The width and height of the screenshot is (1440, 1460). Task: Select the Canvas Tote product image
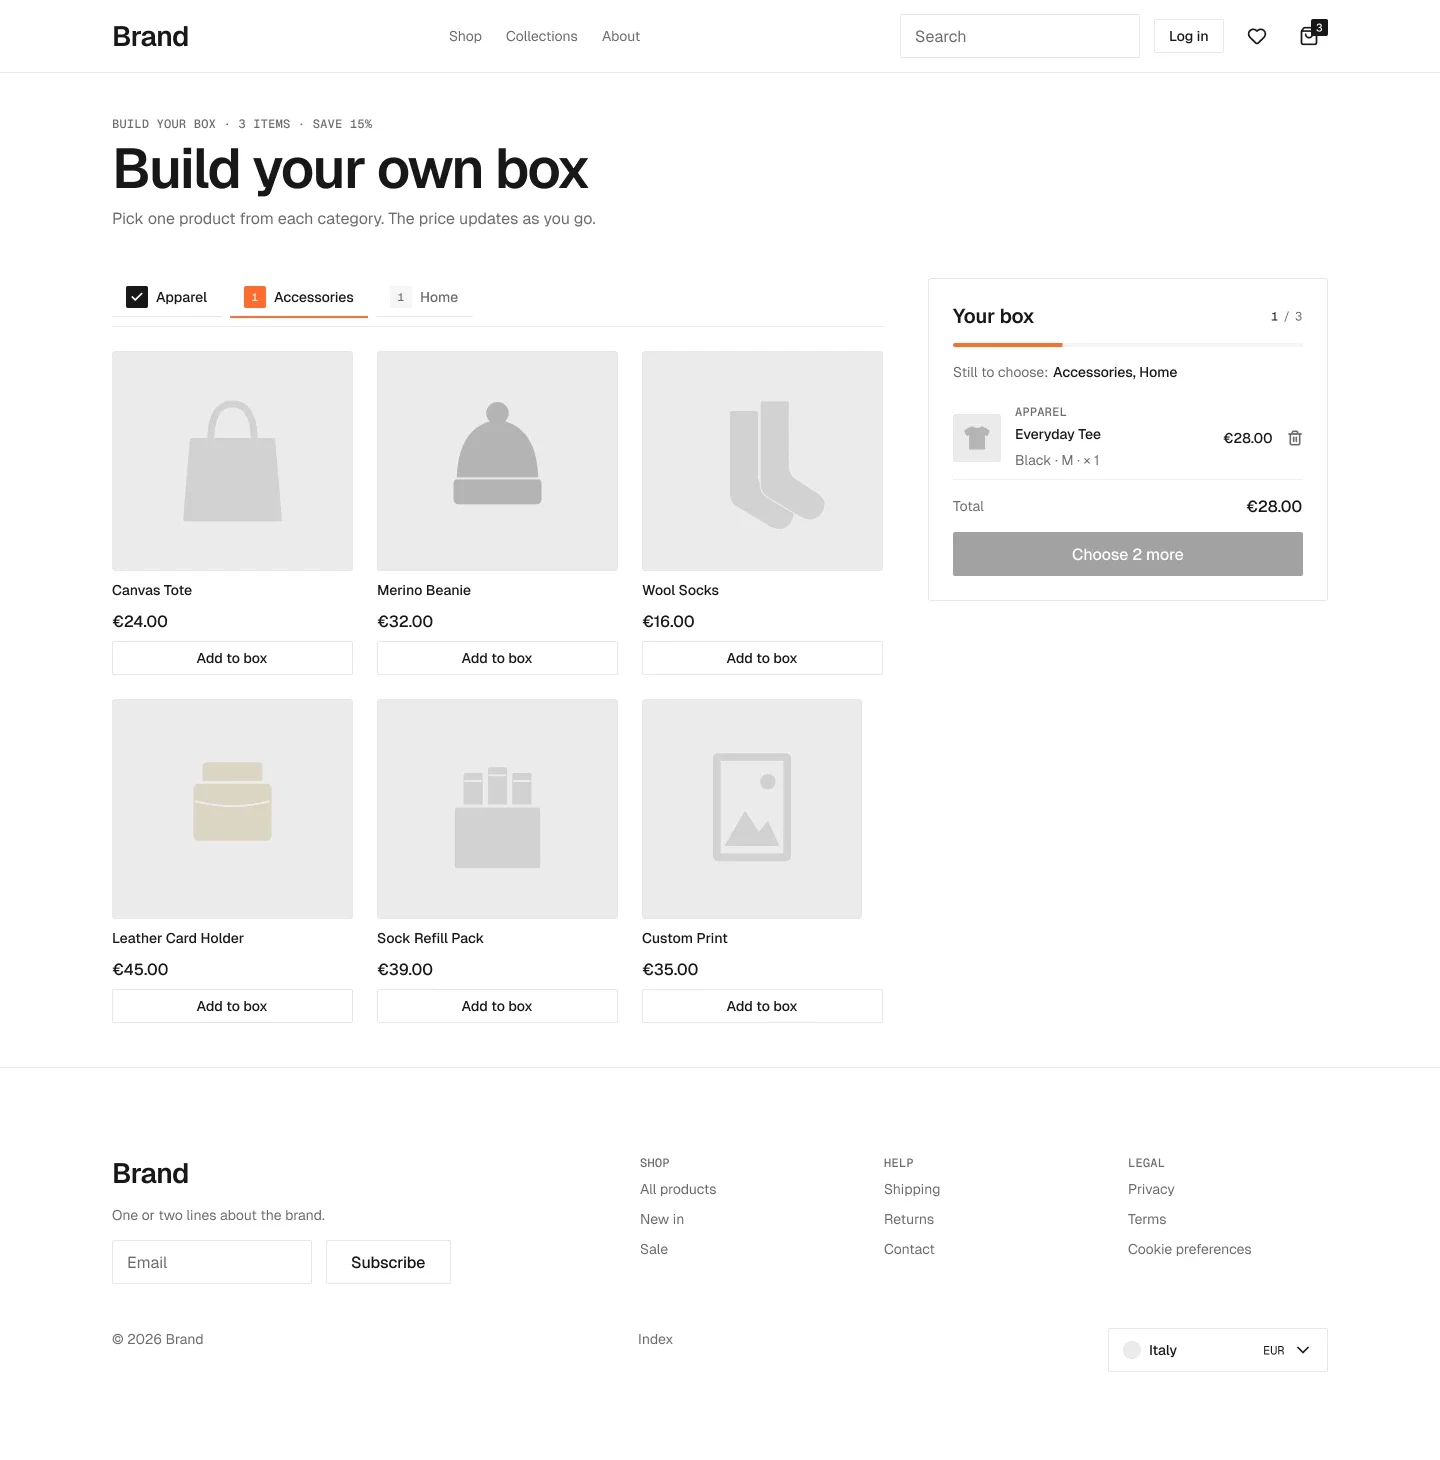pos(232,461)
